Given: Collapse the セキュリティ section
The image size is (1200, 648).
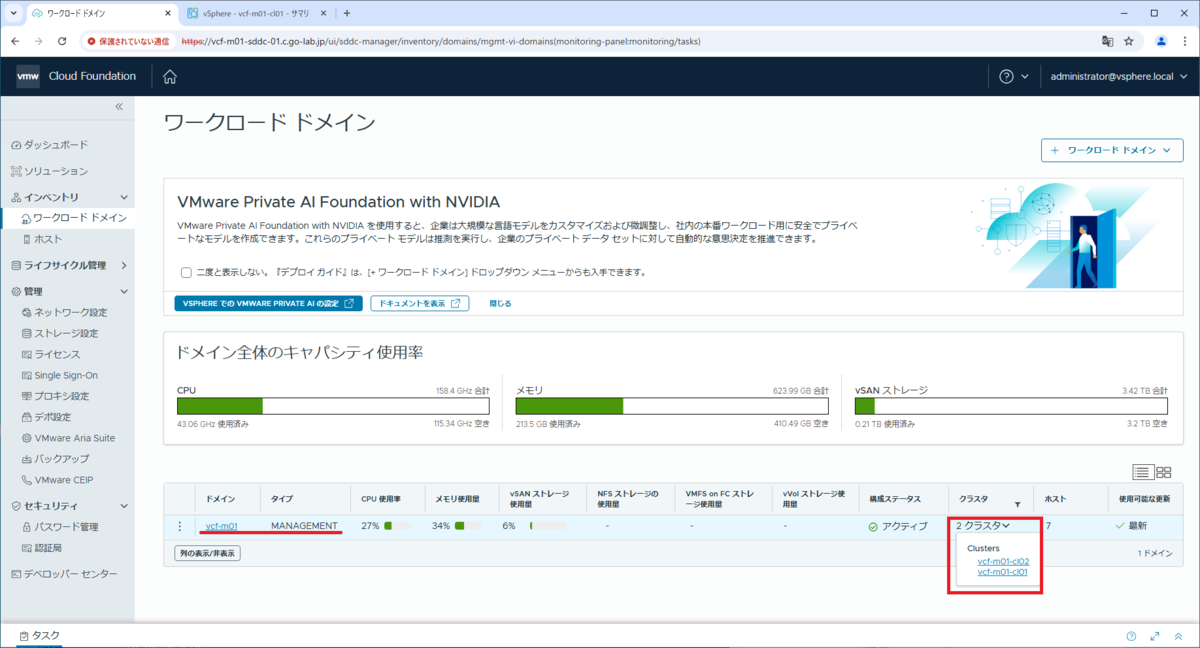Looking at the screenshot, I should tap(124, 507).
